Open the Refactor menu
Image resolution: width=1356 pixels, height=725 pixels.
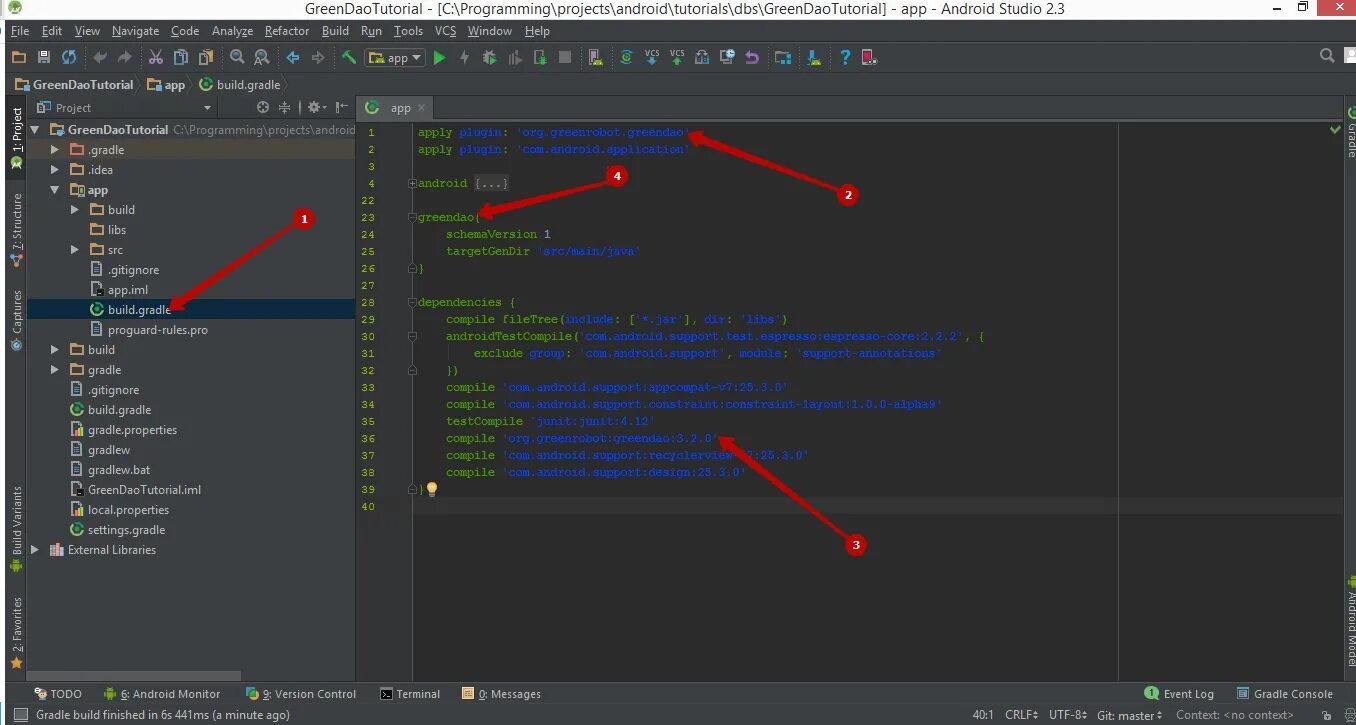287,31
